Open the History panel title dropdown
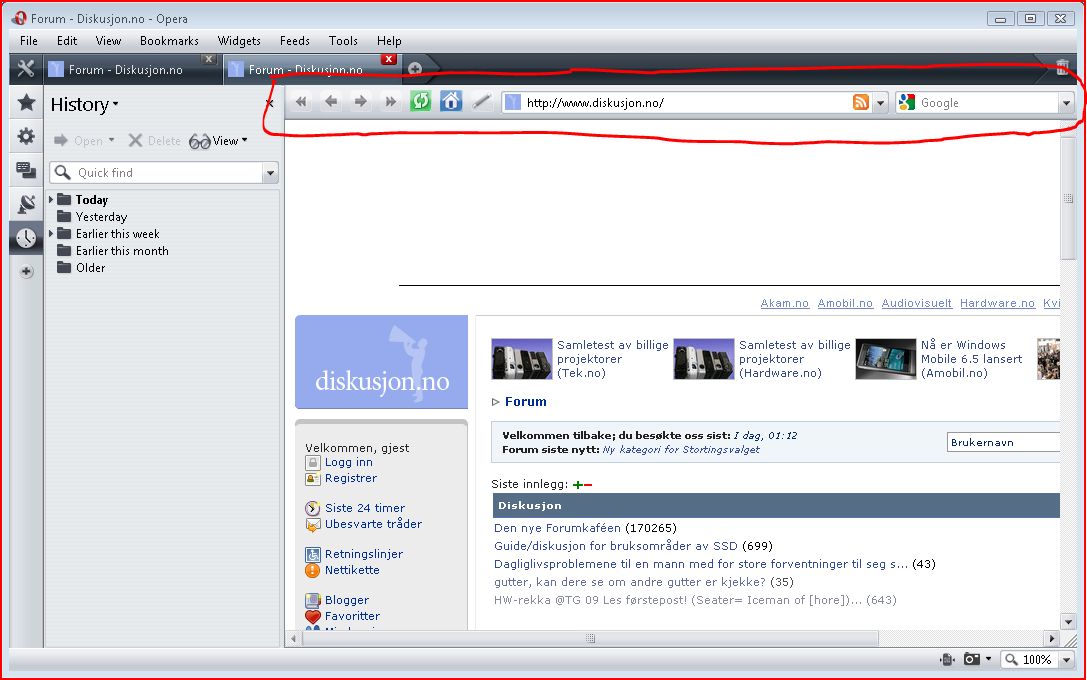 tap(84, 105)
